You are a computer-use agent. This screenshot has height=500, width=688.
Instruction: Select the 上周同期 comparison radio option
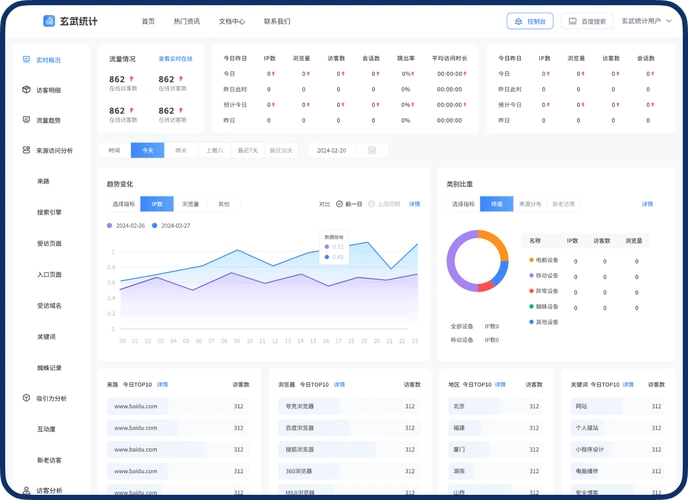pyautogui.click(x=370, y=204)
